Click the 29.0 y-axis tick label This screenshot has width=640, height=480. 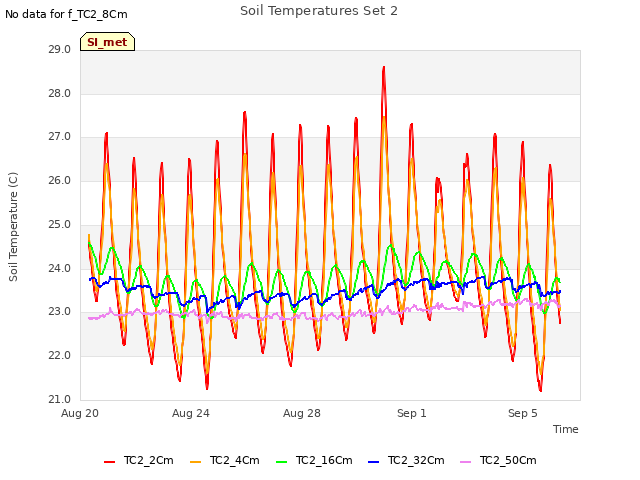point(60,50)
